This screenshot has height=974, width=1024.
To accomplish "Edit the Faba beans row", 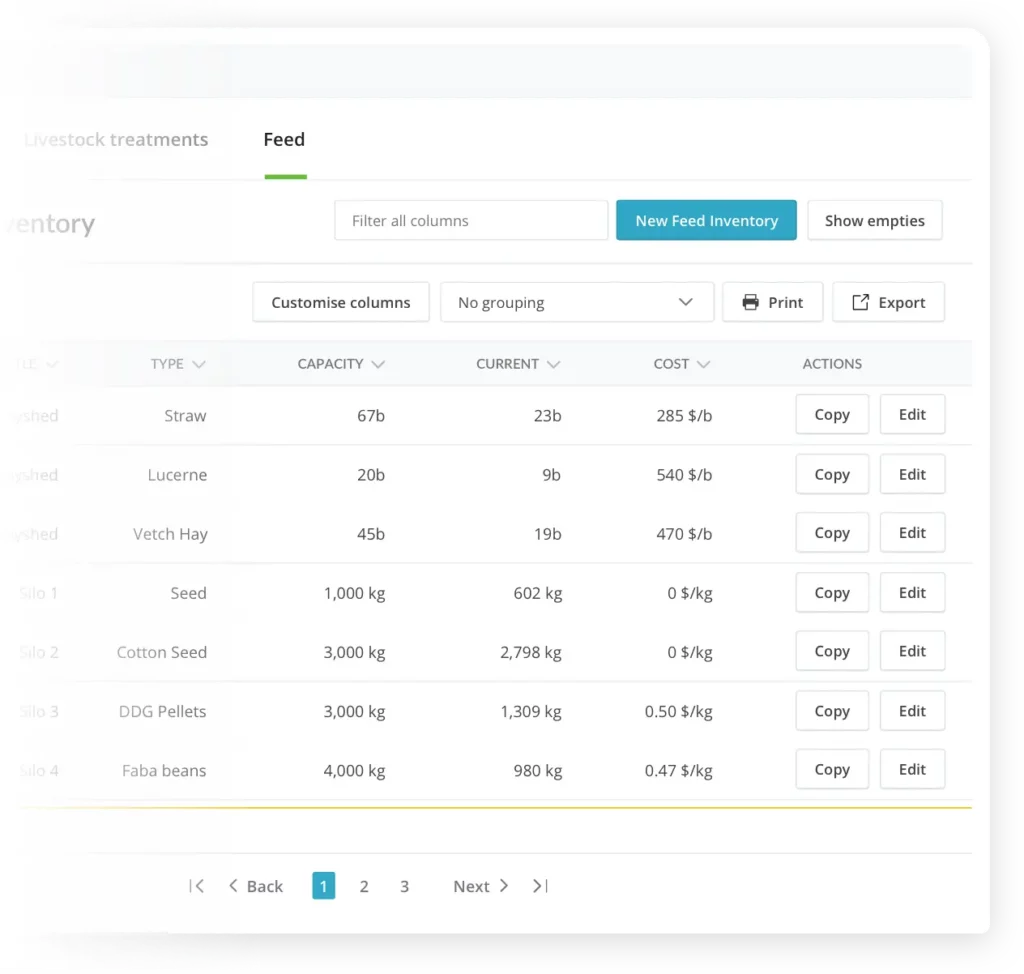I will tap(912, 769).
